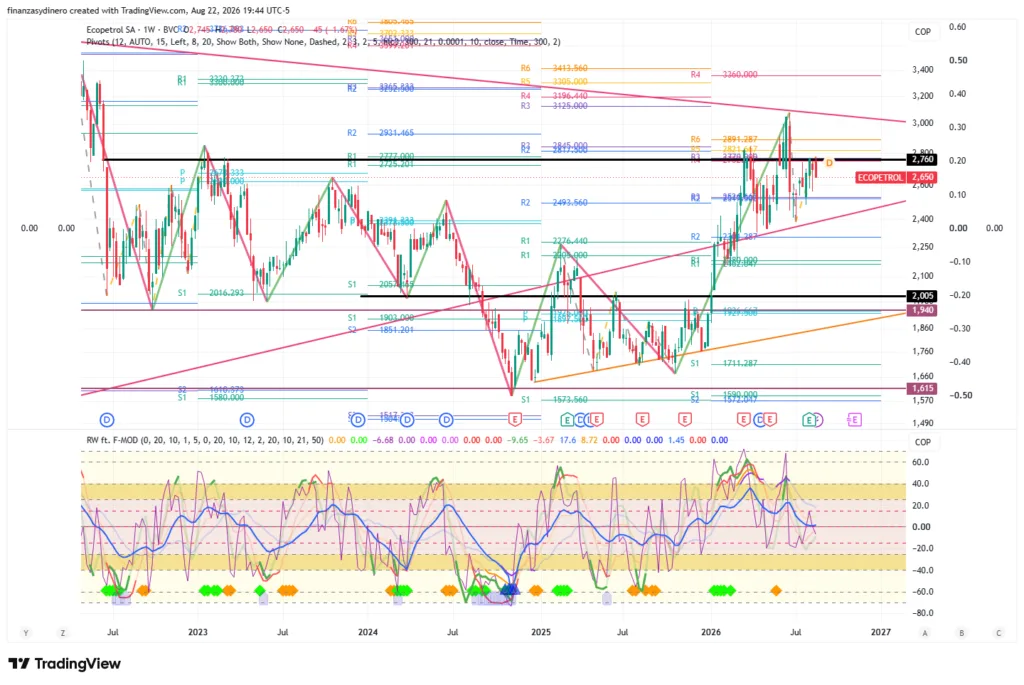
Task: Click the C button at bottom right
Action: [998, 633]
